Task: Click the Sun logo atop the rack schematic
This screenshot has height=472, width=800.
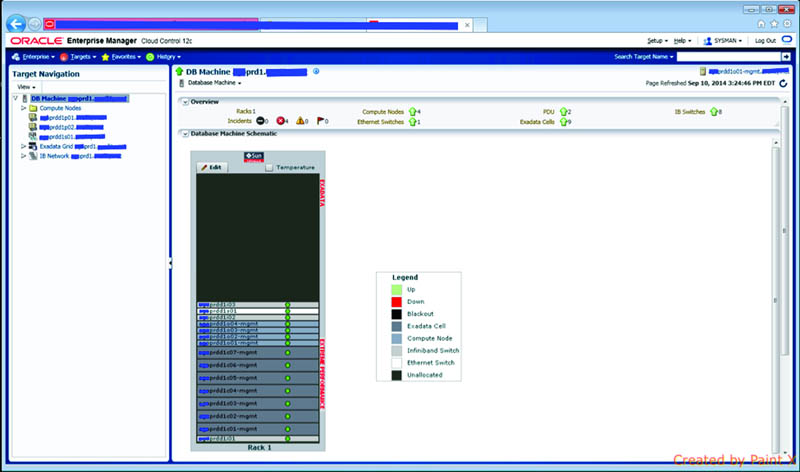Action: click(254, 157)
